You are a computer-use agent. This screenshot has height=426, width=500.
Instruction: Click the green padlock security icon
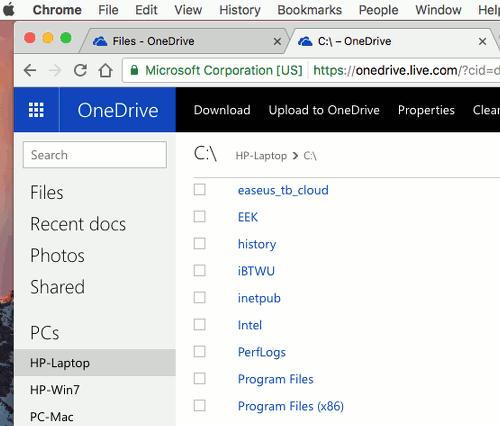(134, 70)
